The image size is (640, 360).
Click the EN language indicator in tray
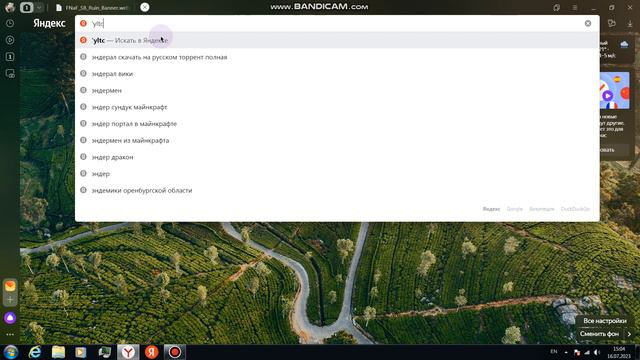pyautogui.click(x=554, y=352)
